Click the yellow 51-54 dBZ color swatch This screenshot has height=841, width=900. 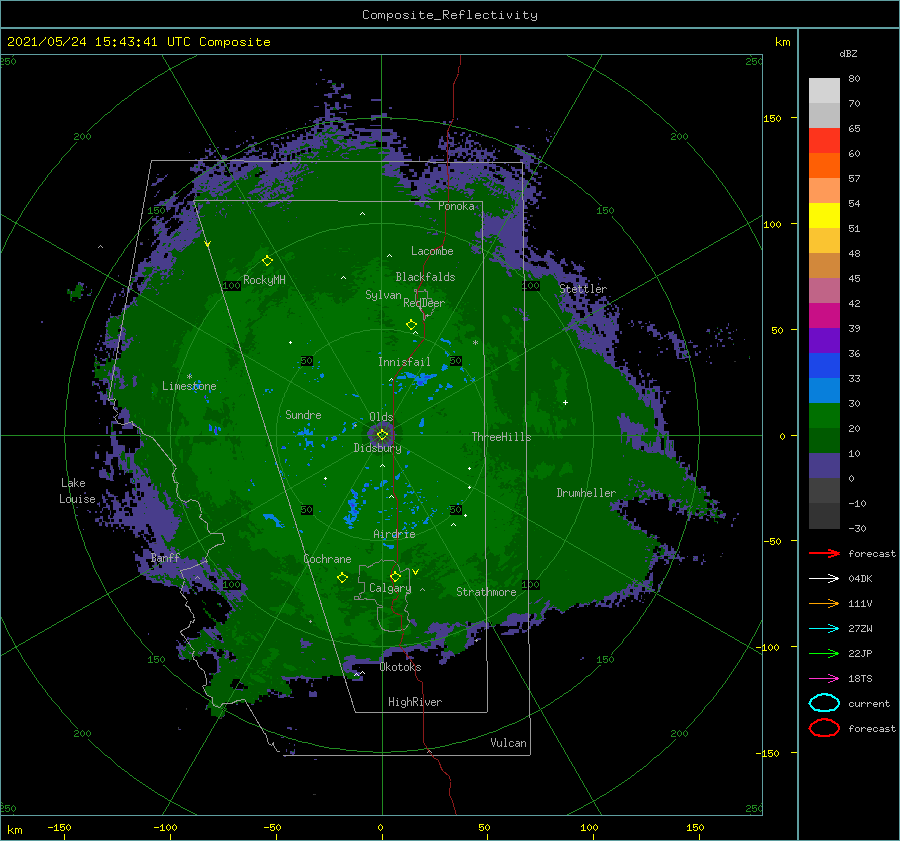coord(824,216)
